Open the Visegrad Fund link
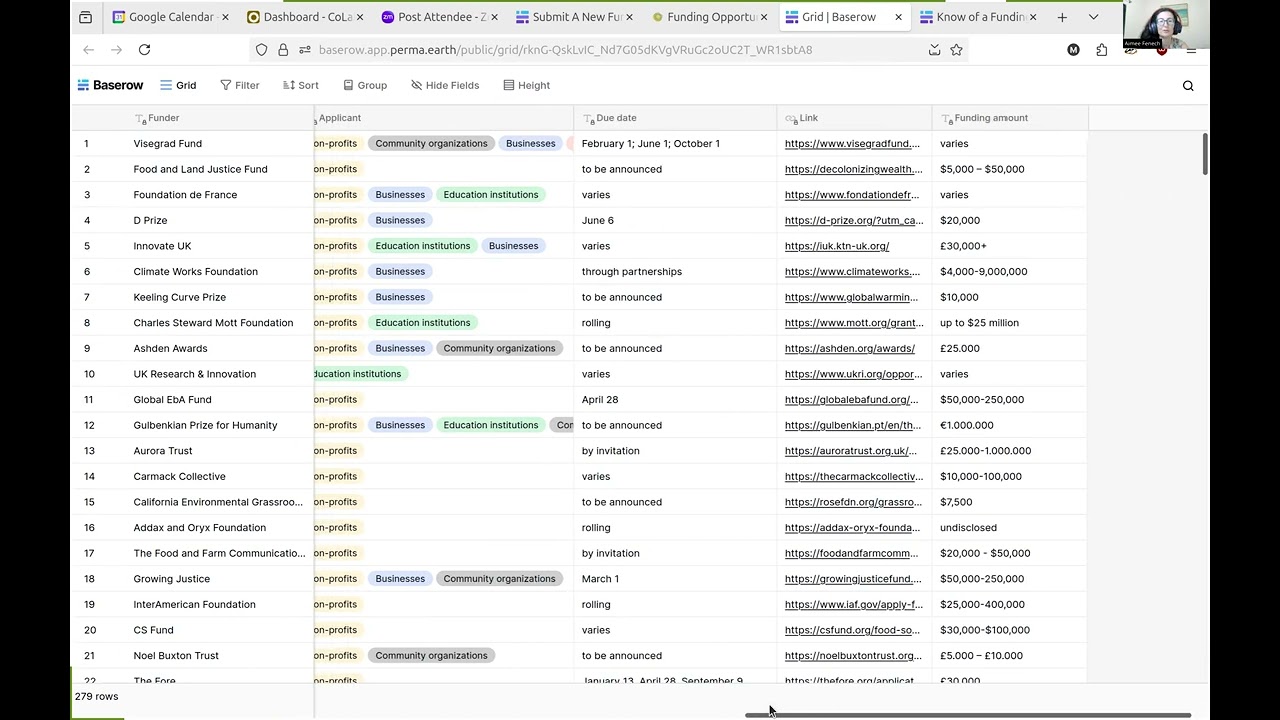 coord(852,143)
